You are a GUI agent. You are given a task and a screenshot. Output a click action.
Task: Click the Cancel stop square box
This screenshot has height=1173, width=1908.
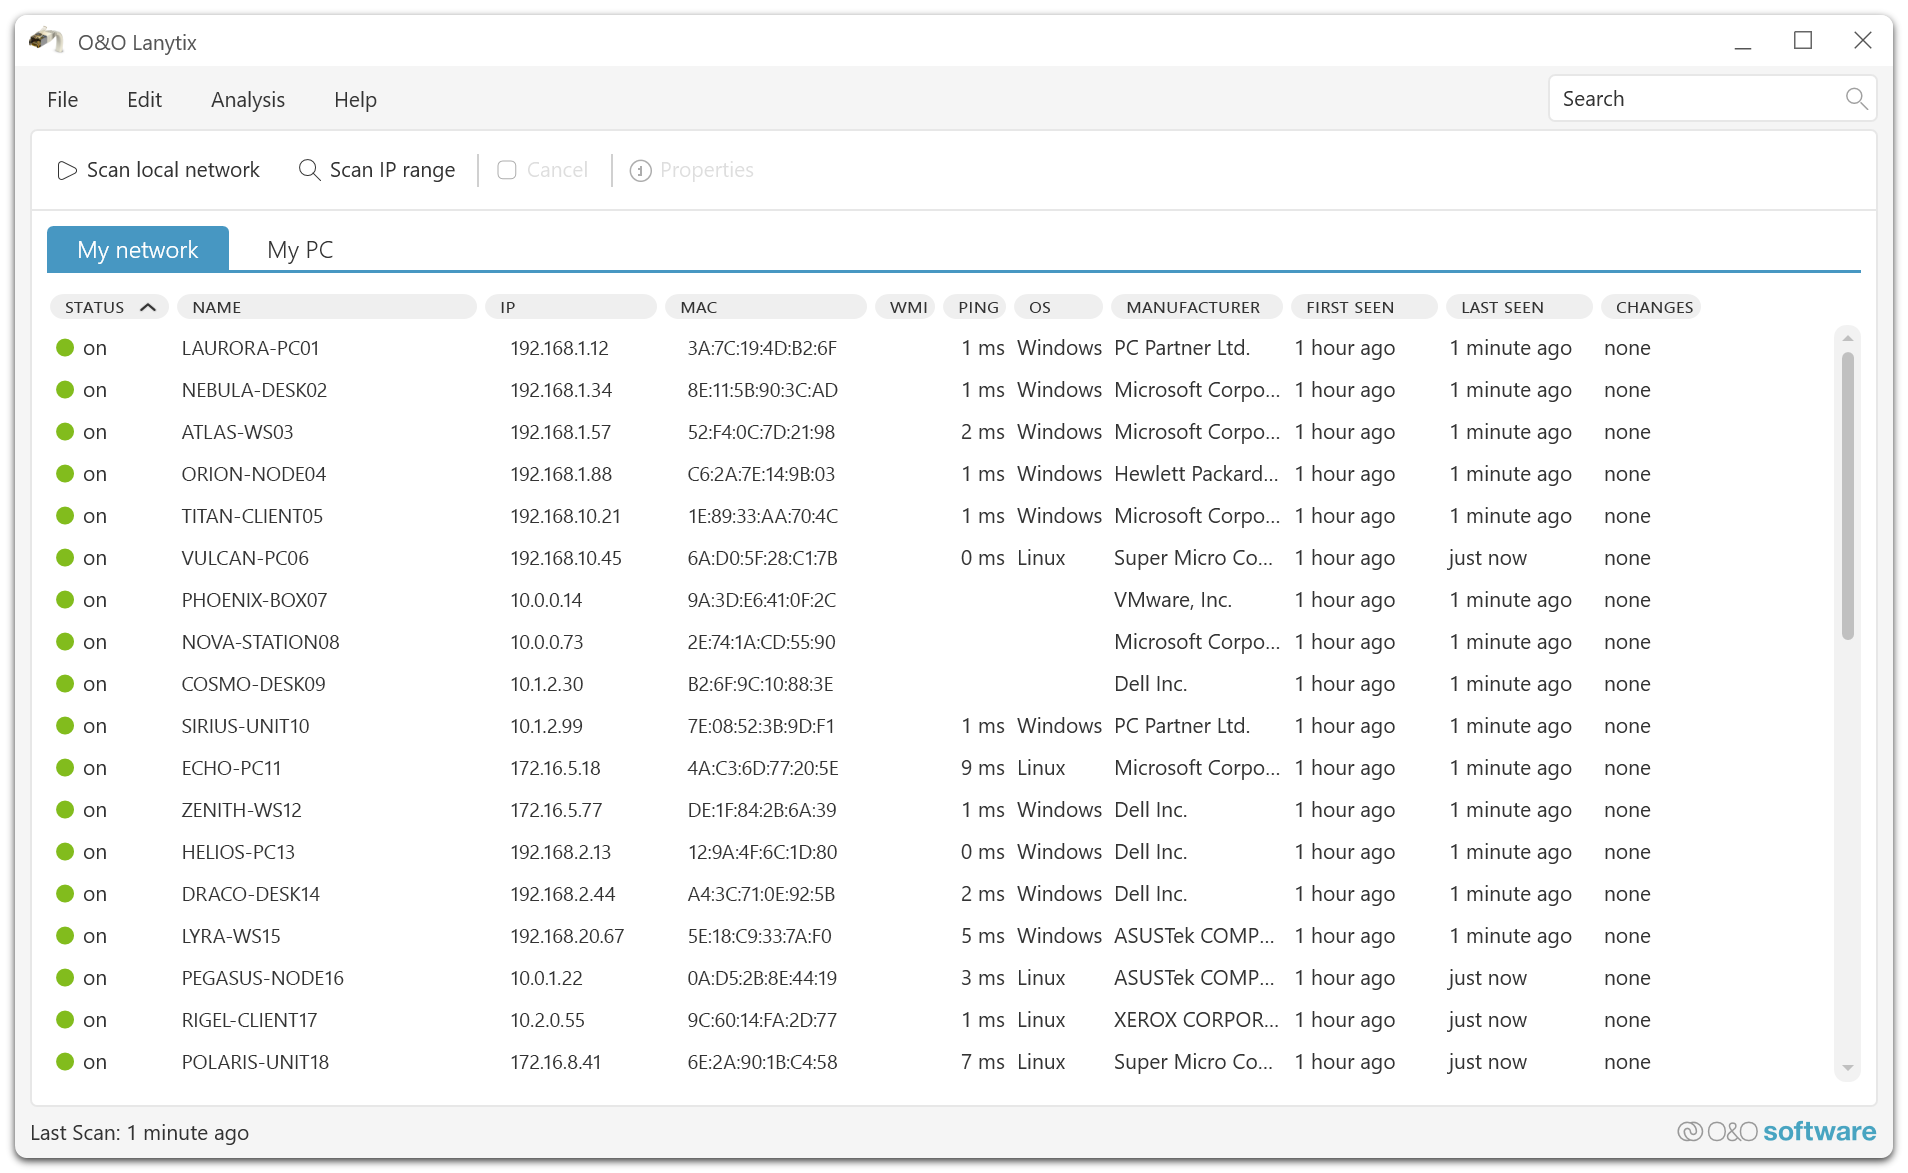[507, 170]
